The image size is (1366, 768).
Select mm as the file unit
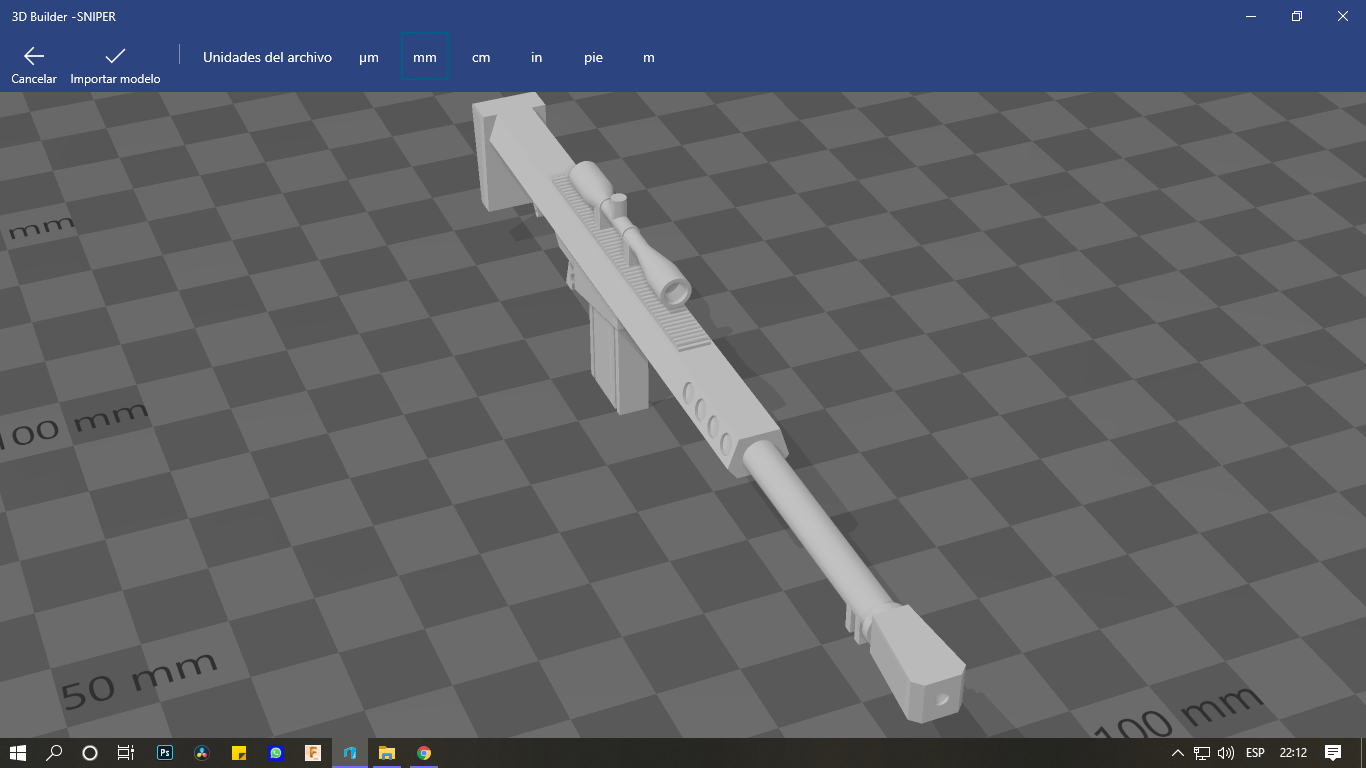pyautogui.click(x=424, y=57)
